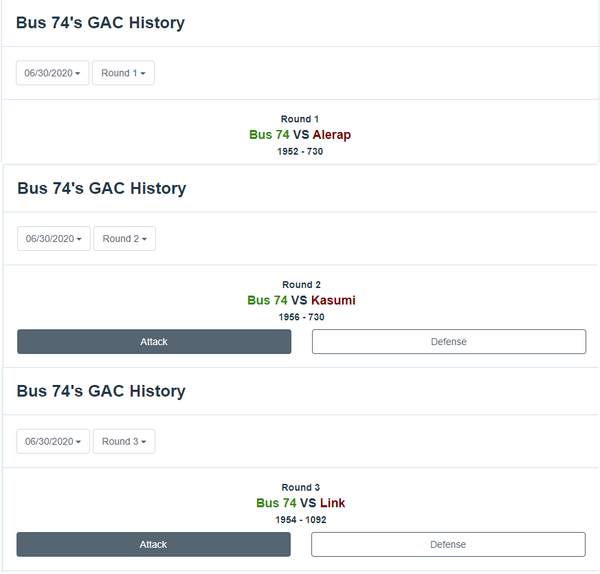Click Bus 74 in the Alerap matchup
The height and width of the screenshot is (574, 600).
(269, 135)
